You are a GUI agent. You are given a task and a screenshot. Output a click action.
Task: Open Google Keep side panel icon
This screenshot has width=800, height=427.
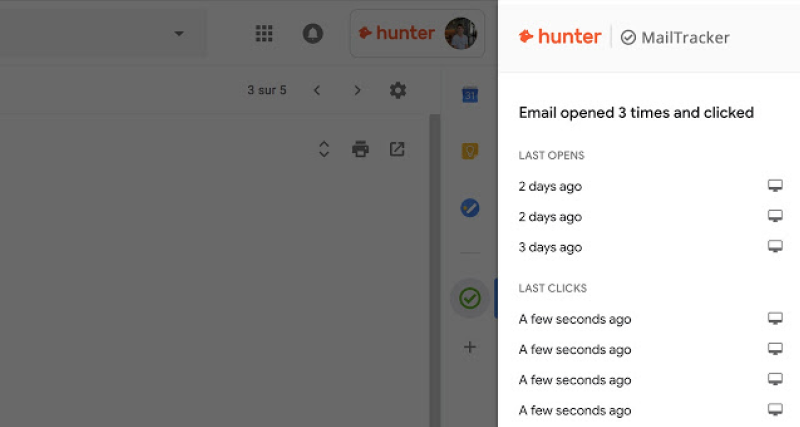(470, 150)
